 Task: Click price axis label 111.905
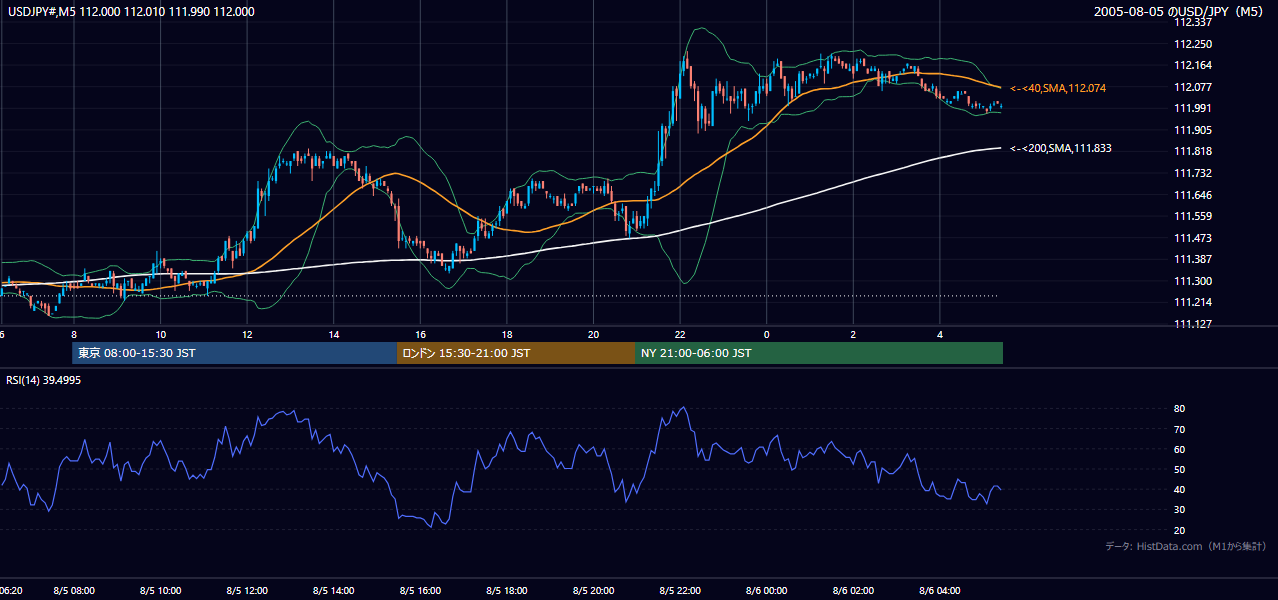[x=1194, y=130]
